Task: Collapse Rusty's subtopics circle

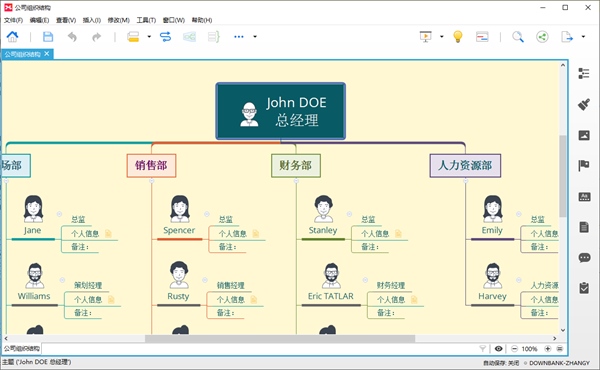Action: pyautogui.click(x=205, y=280)
